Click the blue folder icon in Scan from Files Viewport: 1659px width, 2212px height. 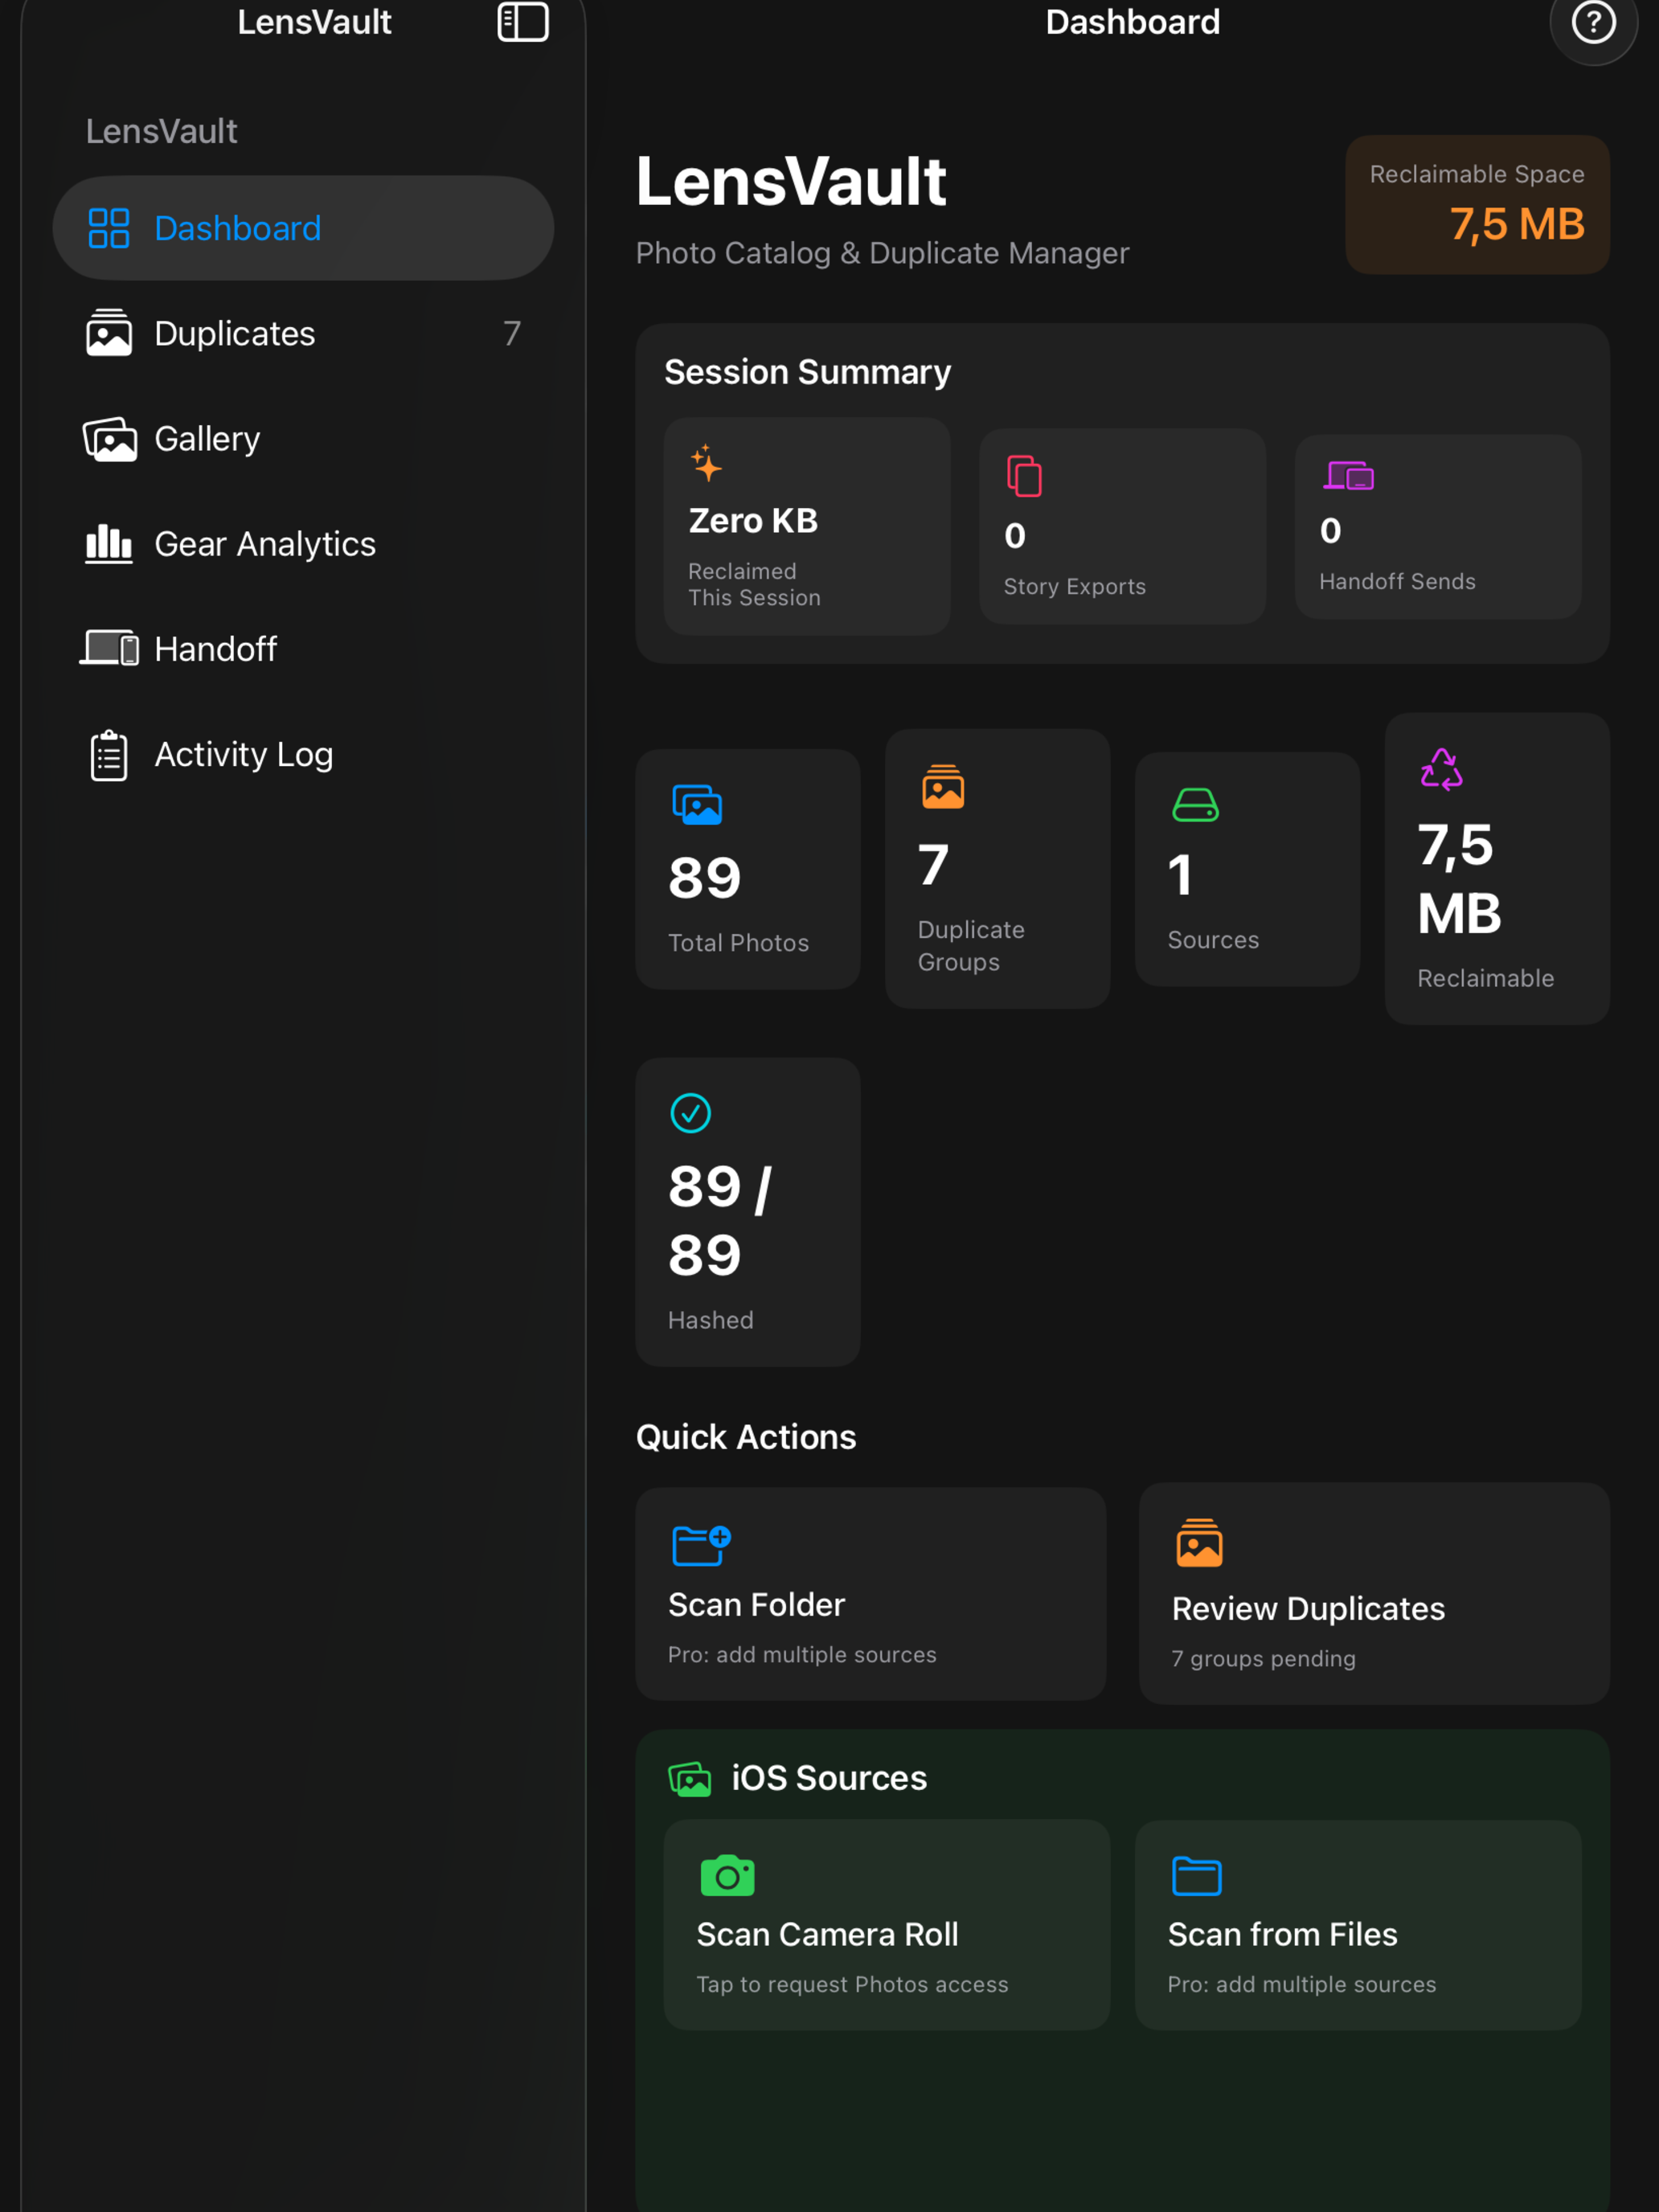[1196, 1876]
